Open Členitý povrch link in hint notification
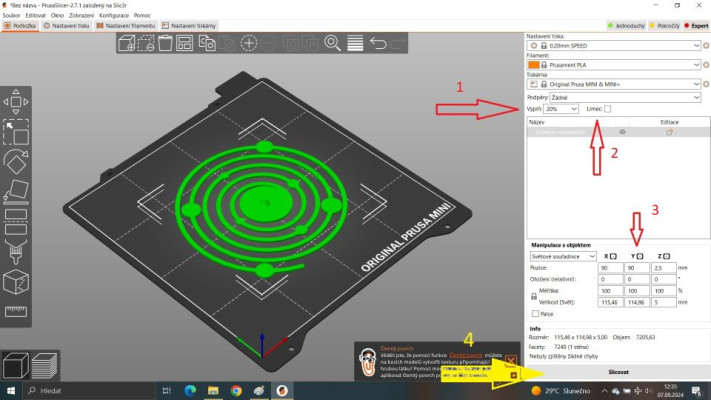The image size is (711, 400). pos(466,356)
